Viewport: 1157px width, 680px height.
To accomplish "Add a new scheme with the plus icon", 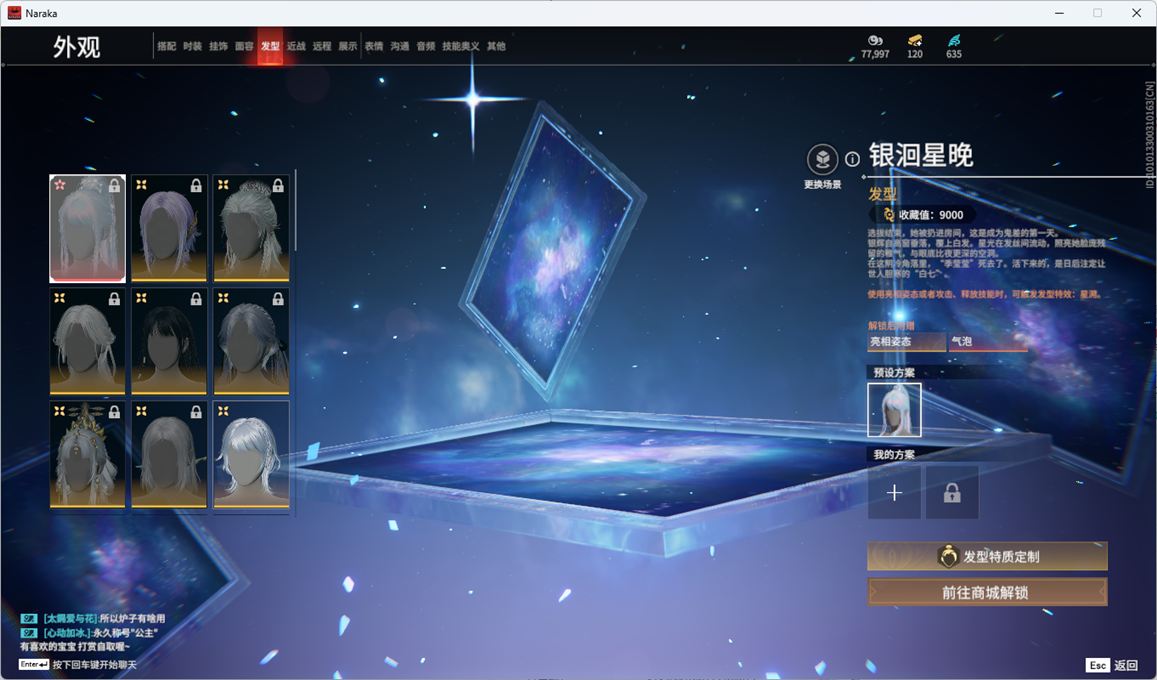I will point(894,493).
